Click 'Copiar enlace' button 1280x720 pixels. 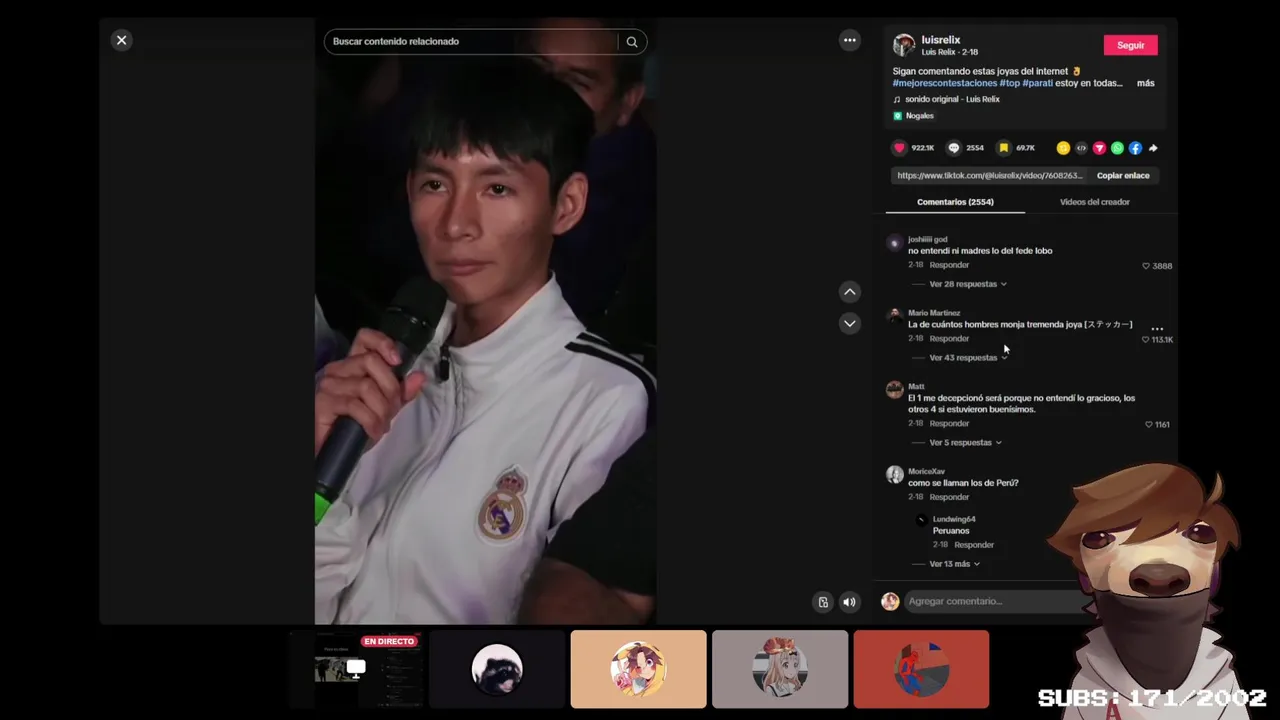tap(1123, 175)
